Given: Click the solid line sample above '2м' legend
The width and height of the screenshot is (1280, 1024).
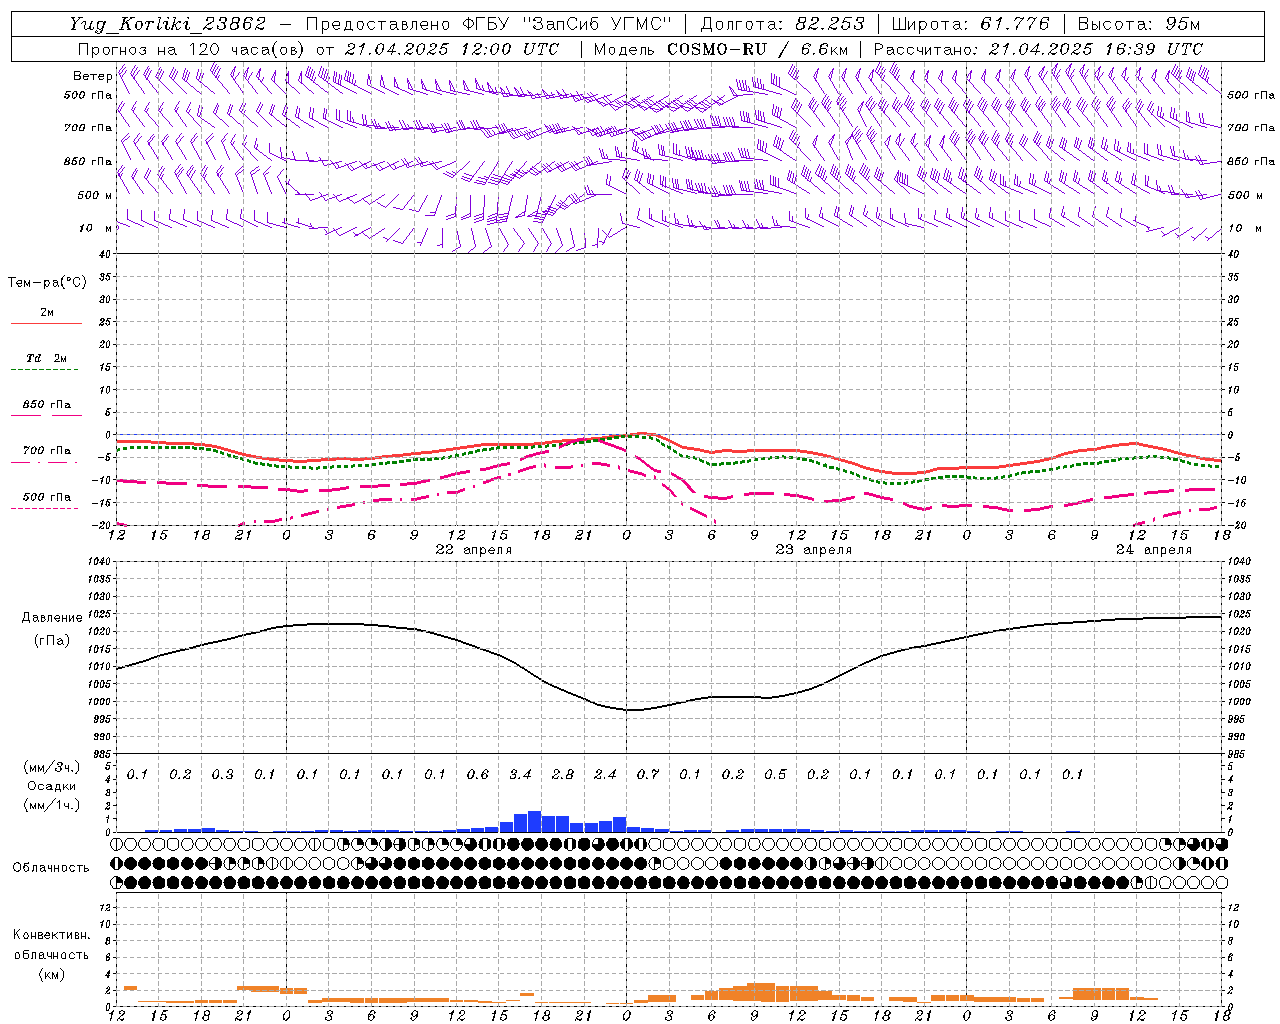Looking at the screenshot, I should coord(46,324).
